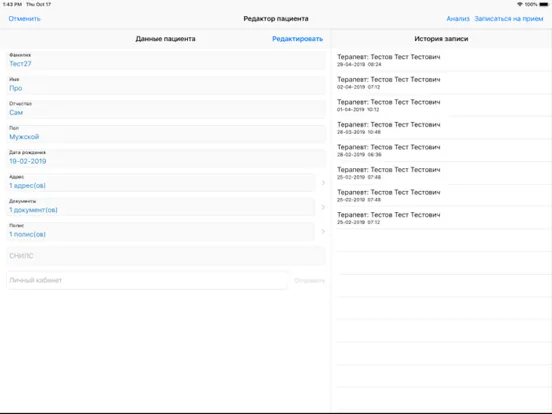Click the СНИЛС input field
This screenshot has width=552, height=414.
(x=166, y=256)
